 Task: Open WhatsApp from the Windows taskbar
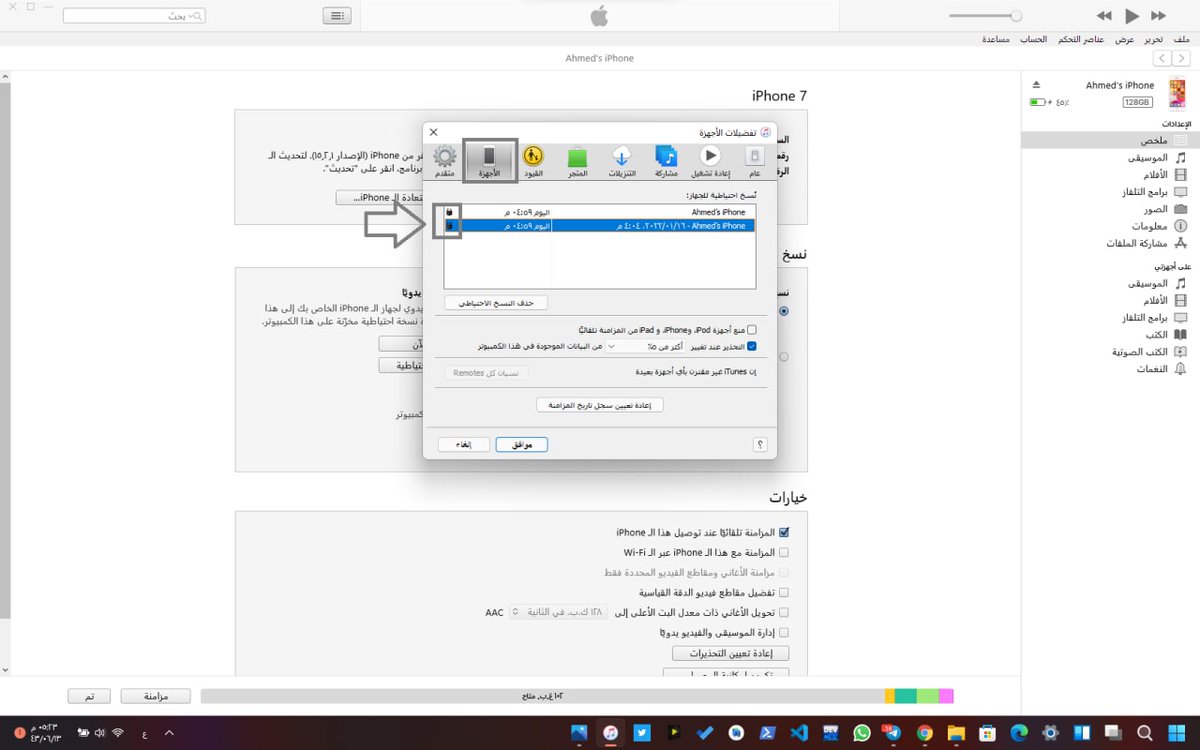tap(863, 733)
